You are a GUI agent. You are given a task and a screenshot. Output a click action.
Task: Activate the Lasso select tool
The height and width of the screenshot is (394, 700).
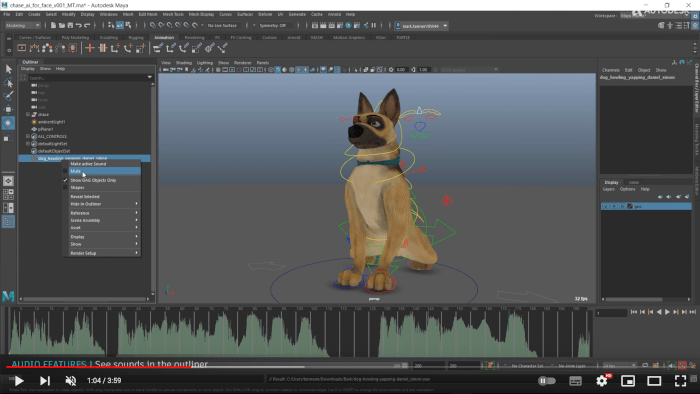pos(8,83)
